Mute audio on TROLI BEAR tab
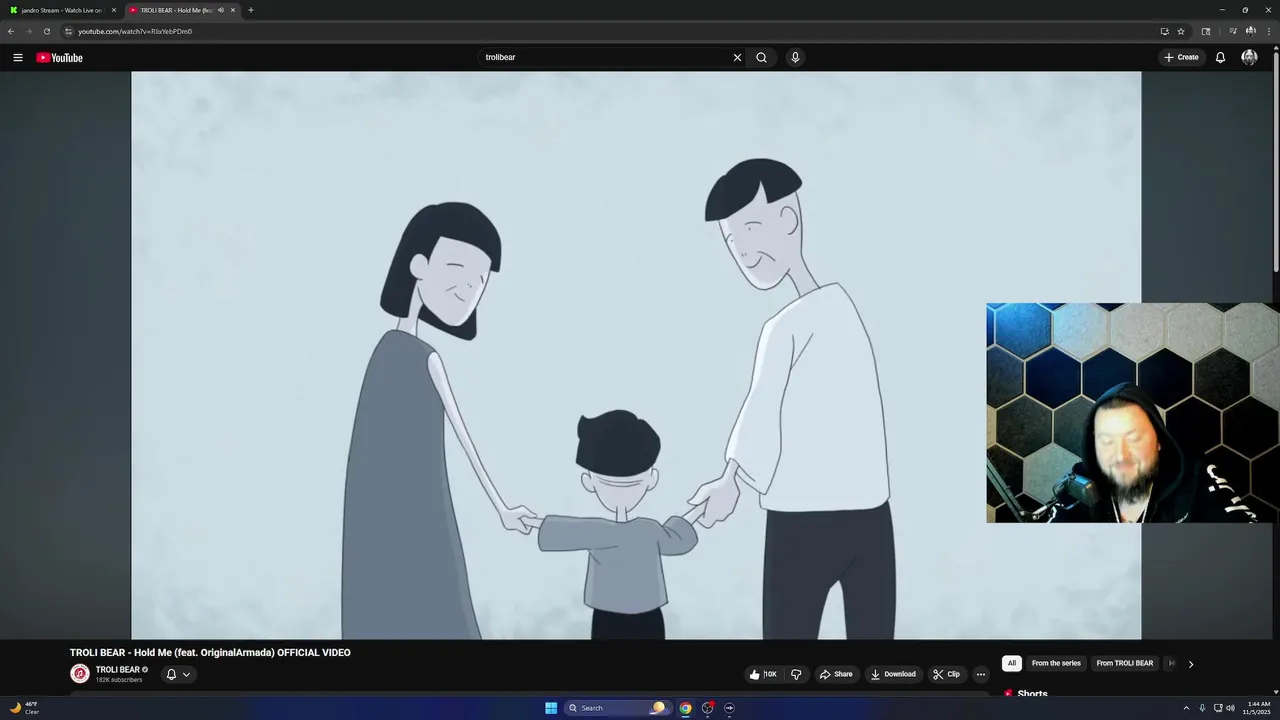The height and width of the screenshot is (720, 1280). click(x=221, y=10)
